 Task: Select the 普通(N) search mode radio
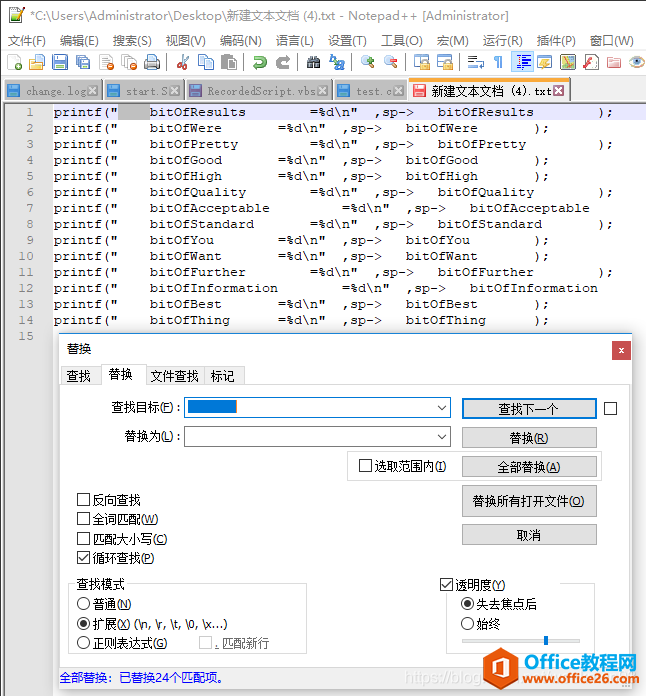click(x=83, y=604)
